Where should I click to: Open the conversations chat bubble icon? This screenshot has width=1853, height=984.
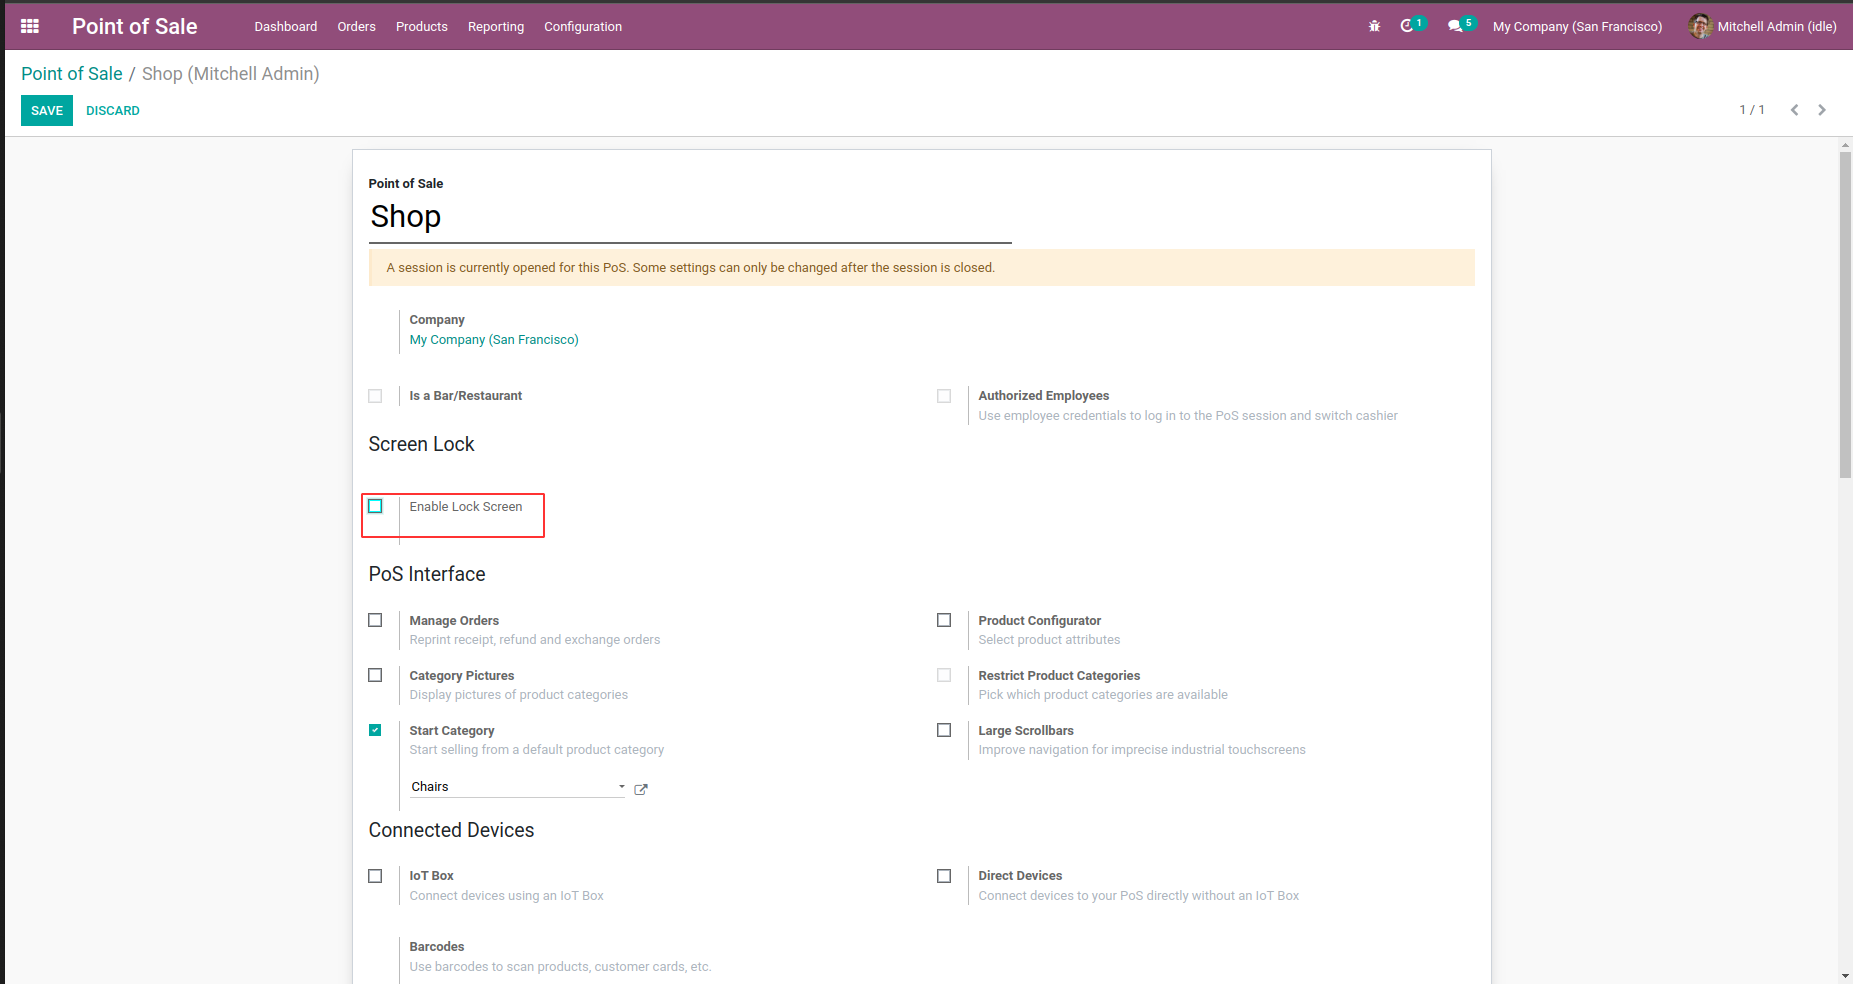(x=1455, y=26)
